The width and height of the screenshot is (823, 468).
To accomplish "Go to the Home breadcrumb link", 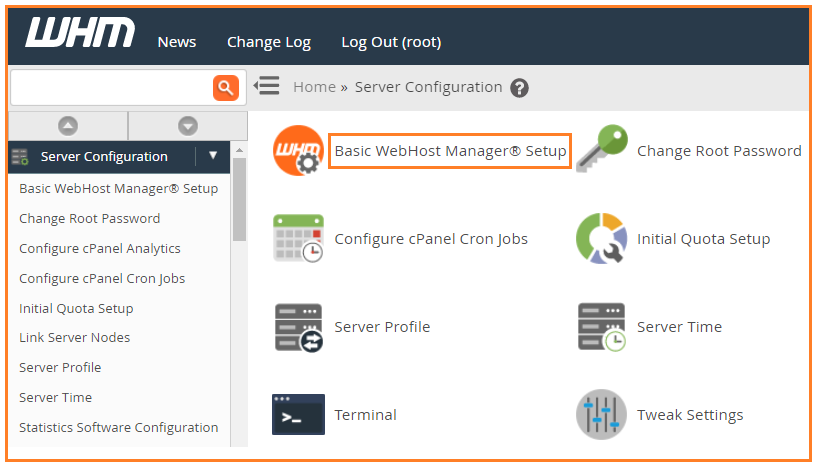I will [x=314, y=87].
